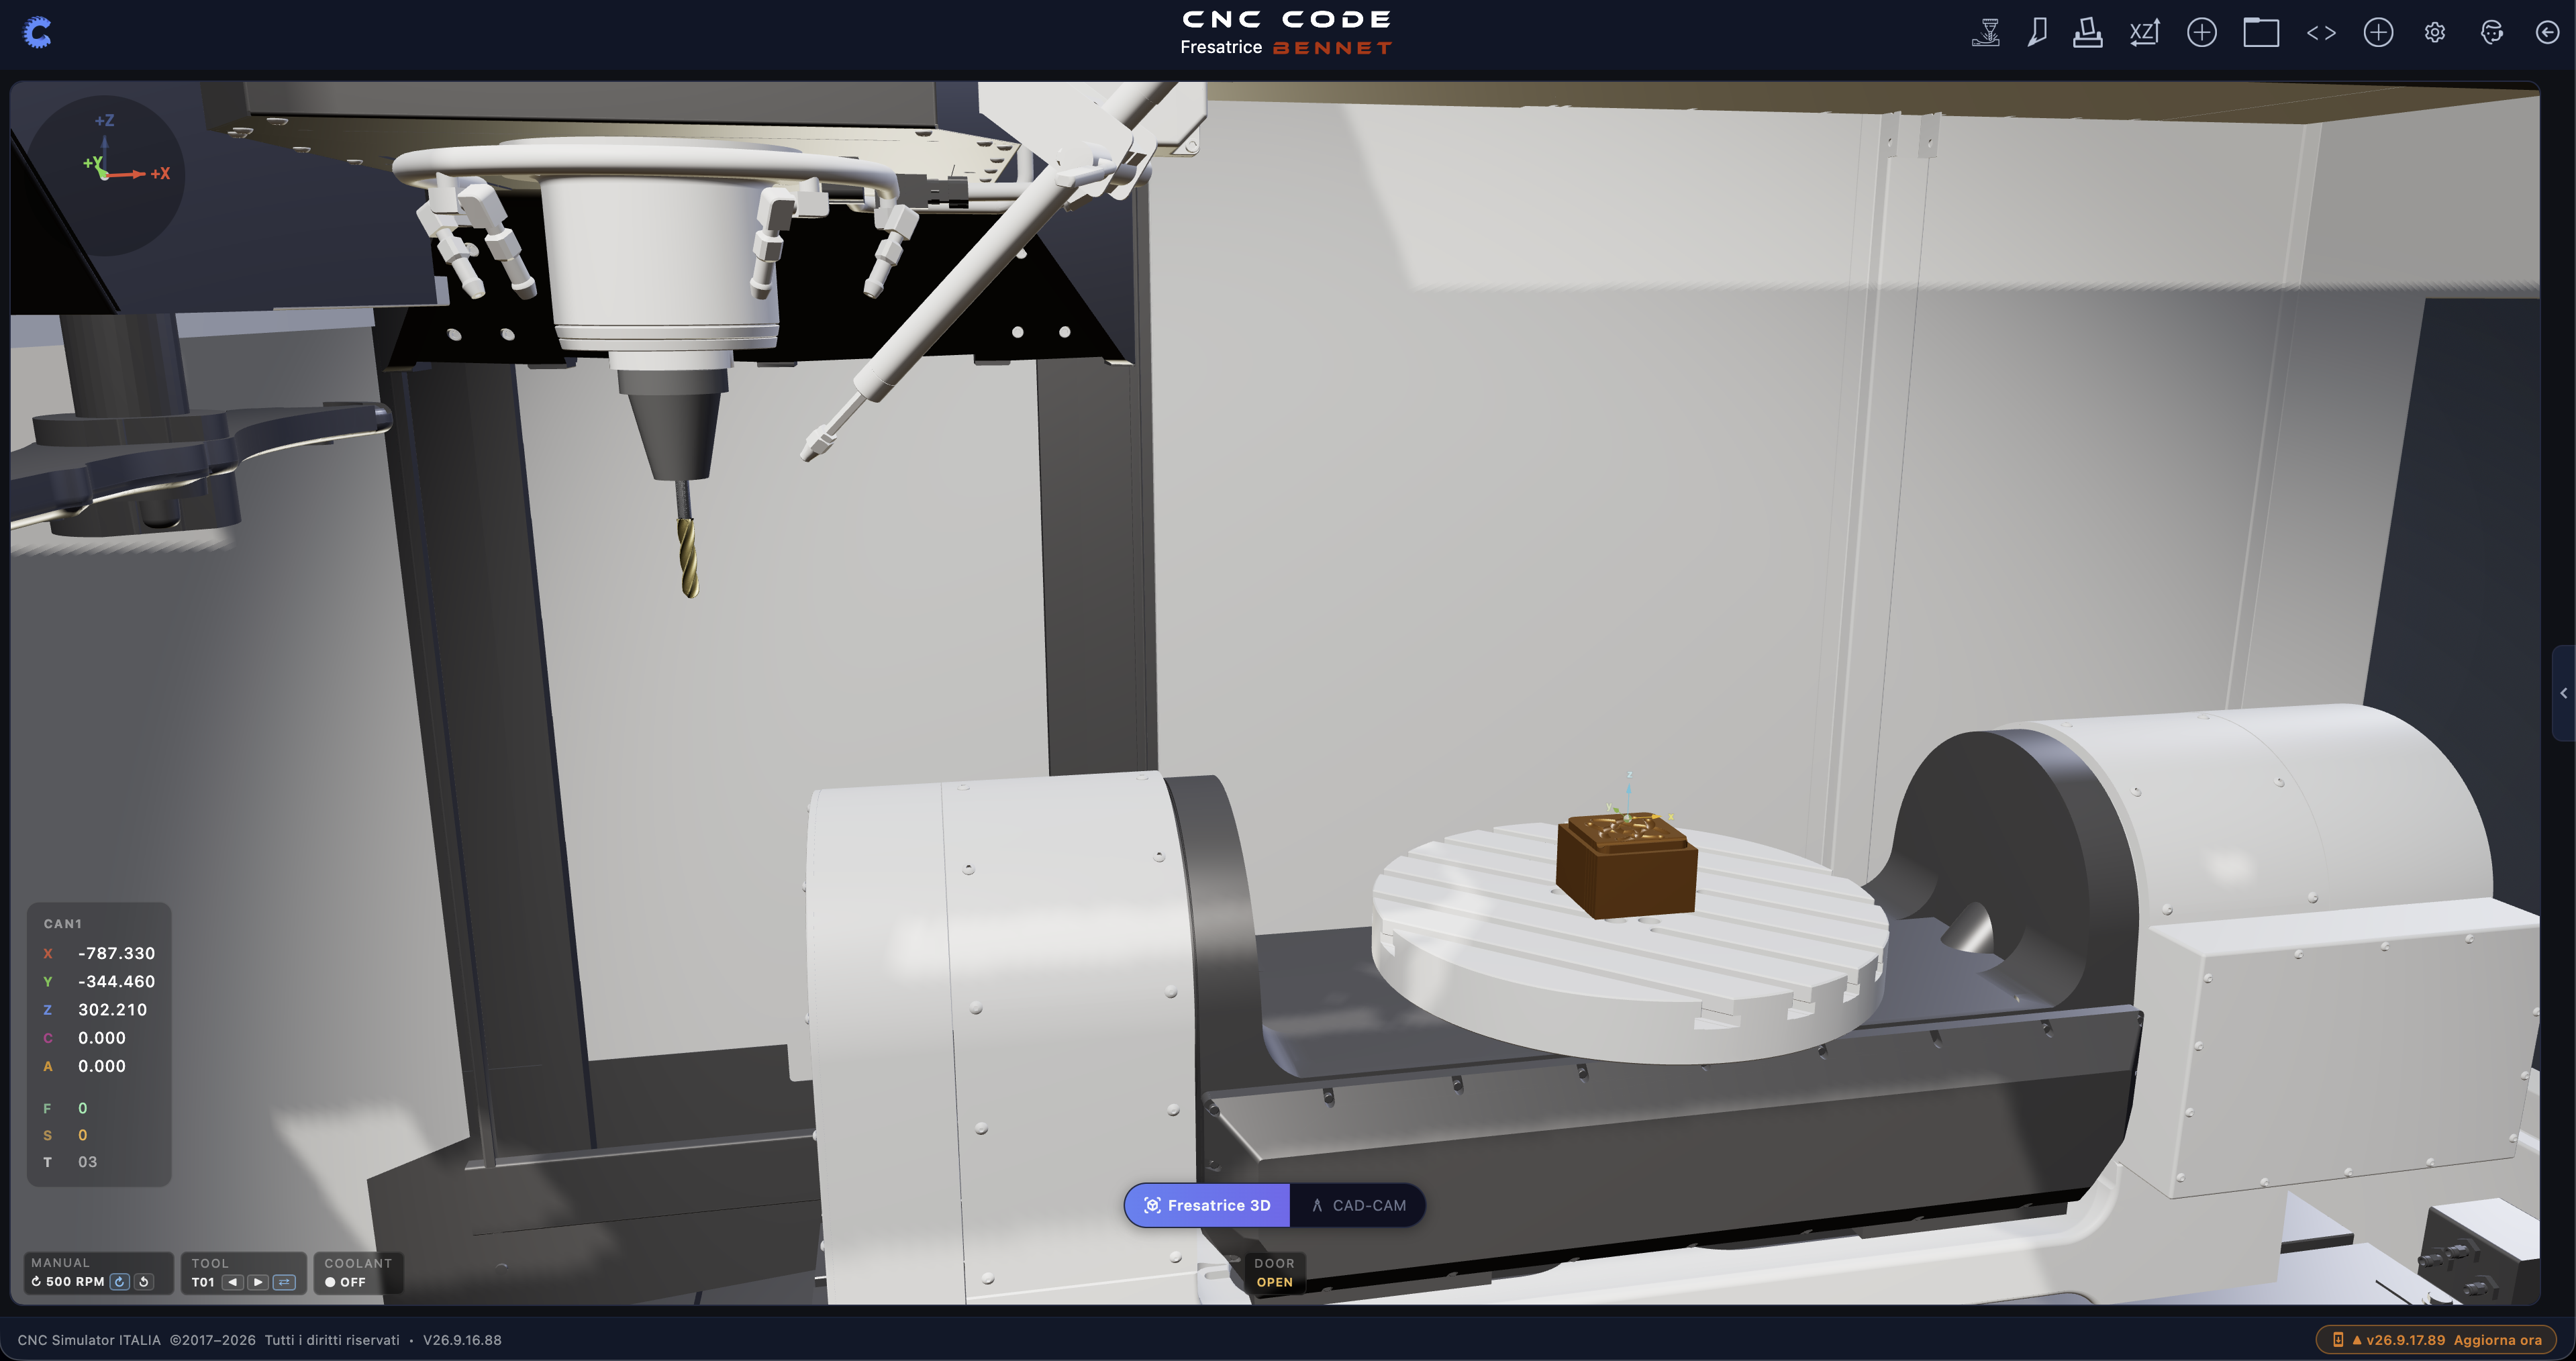This screenshot has height=1361, width=2576.
Task: Click the back arrow circle icon
Action: click(x=2547, y=33)
